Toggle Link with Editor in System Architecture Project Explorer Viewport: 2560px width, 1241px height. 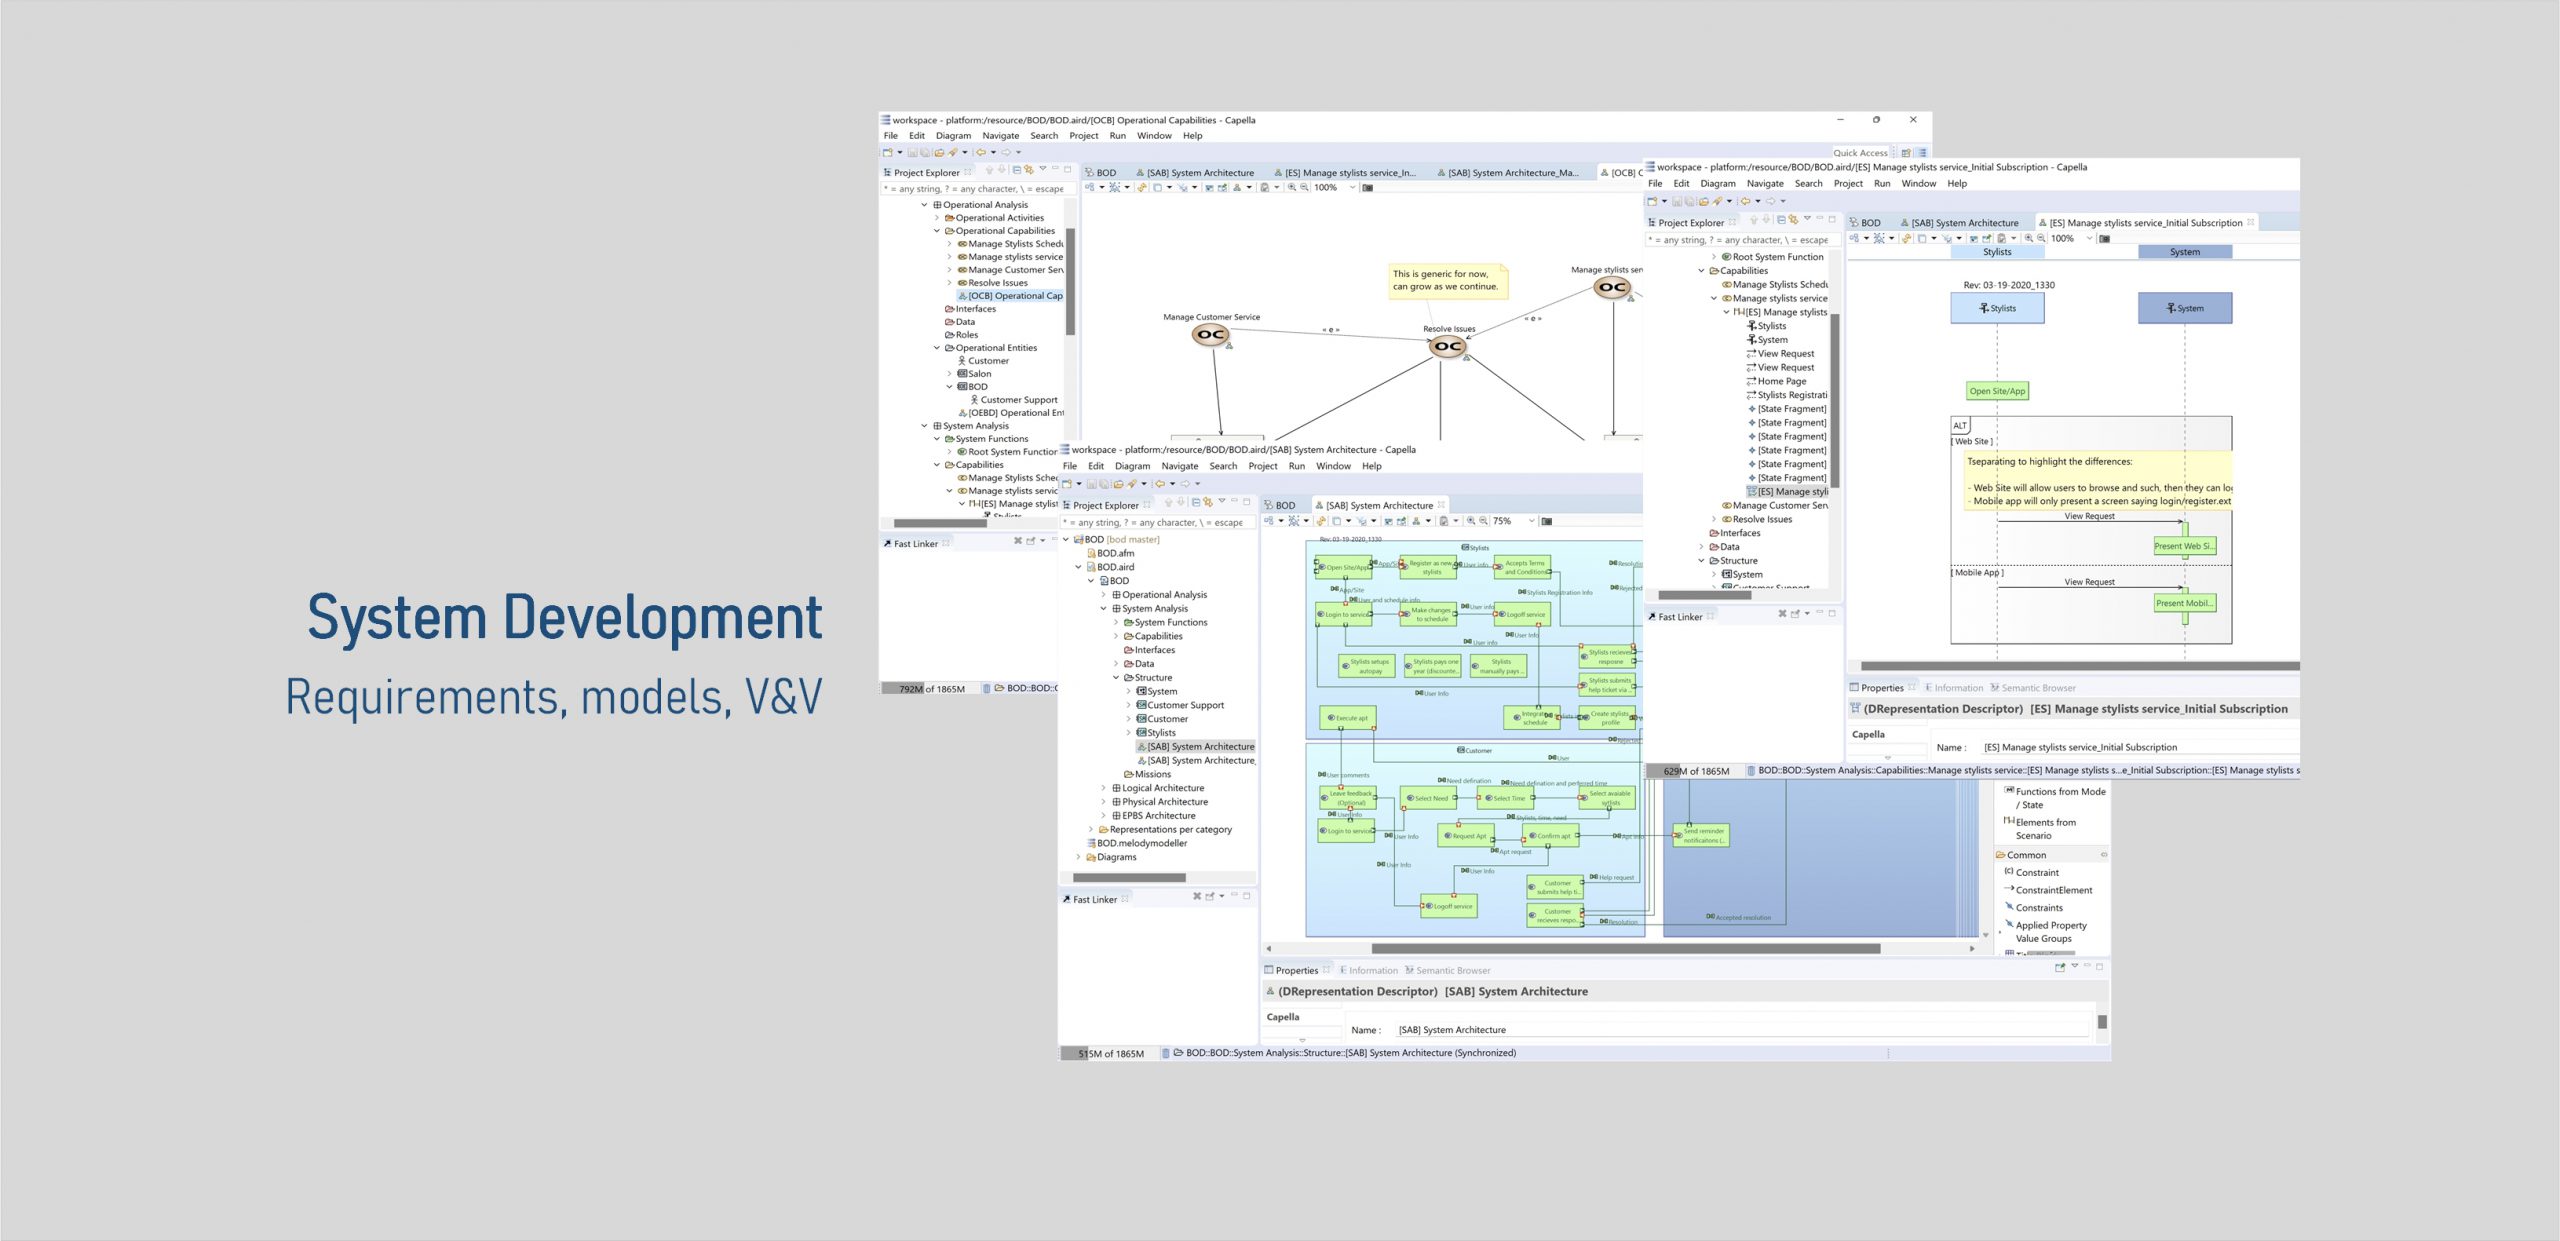pos(1208,503)
